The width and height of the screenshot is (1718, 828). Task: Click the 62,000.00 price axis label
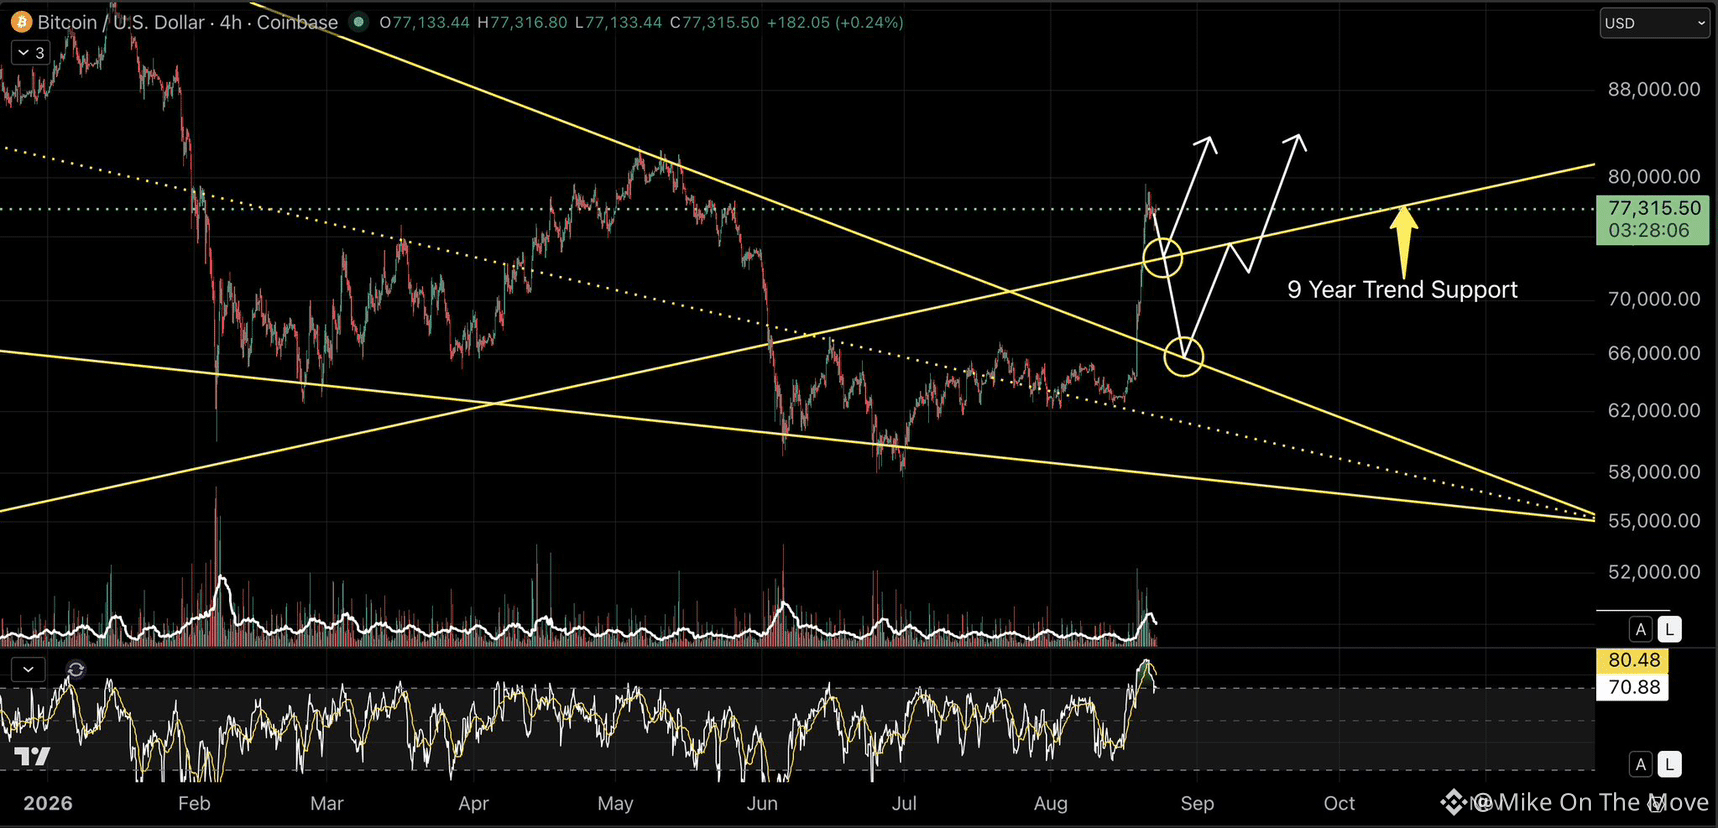click(x=1654, y=411)
